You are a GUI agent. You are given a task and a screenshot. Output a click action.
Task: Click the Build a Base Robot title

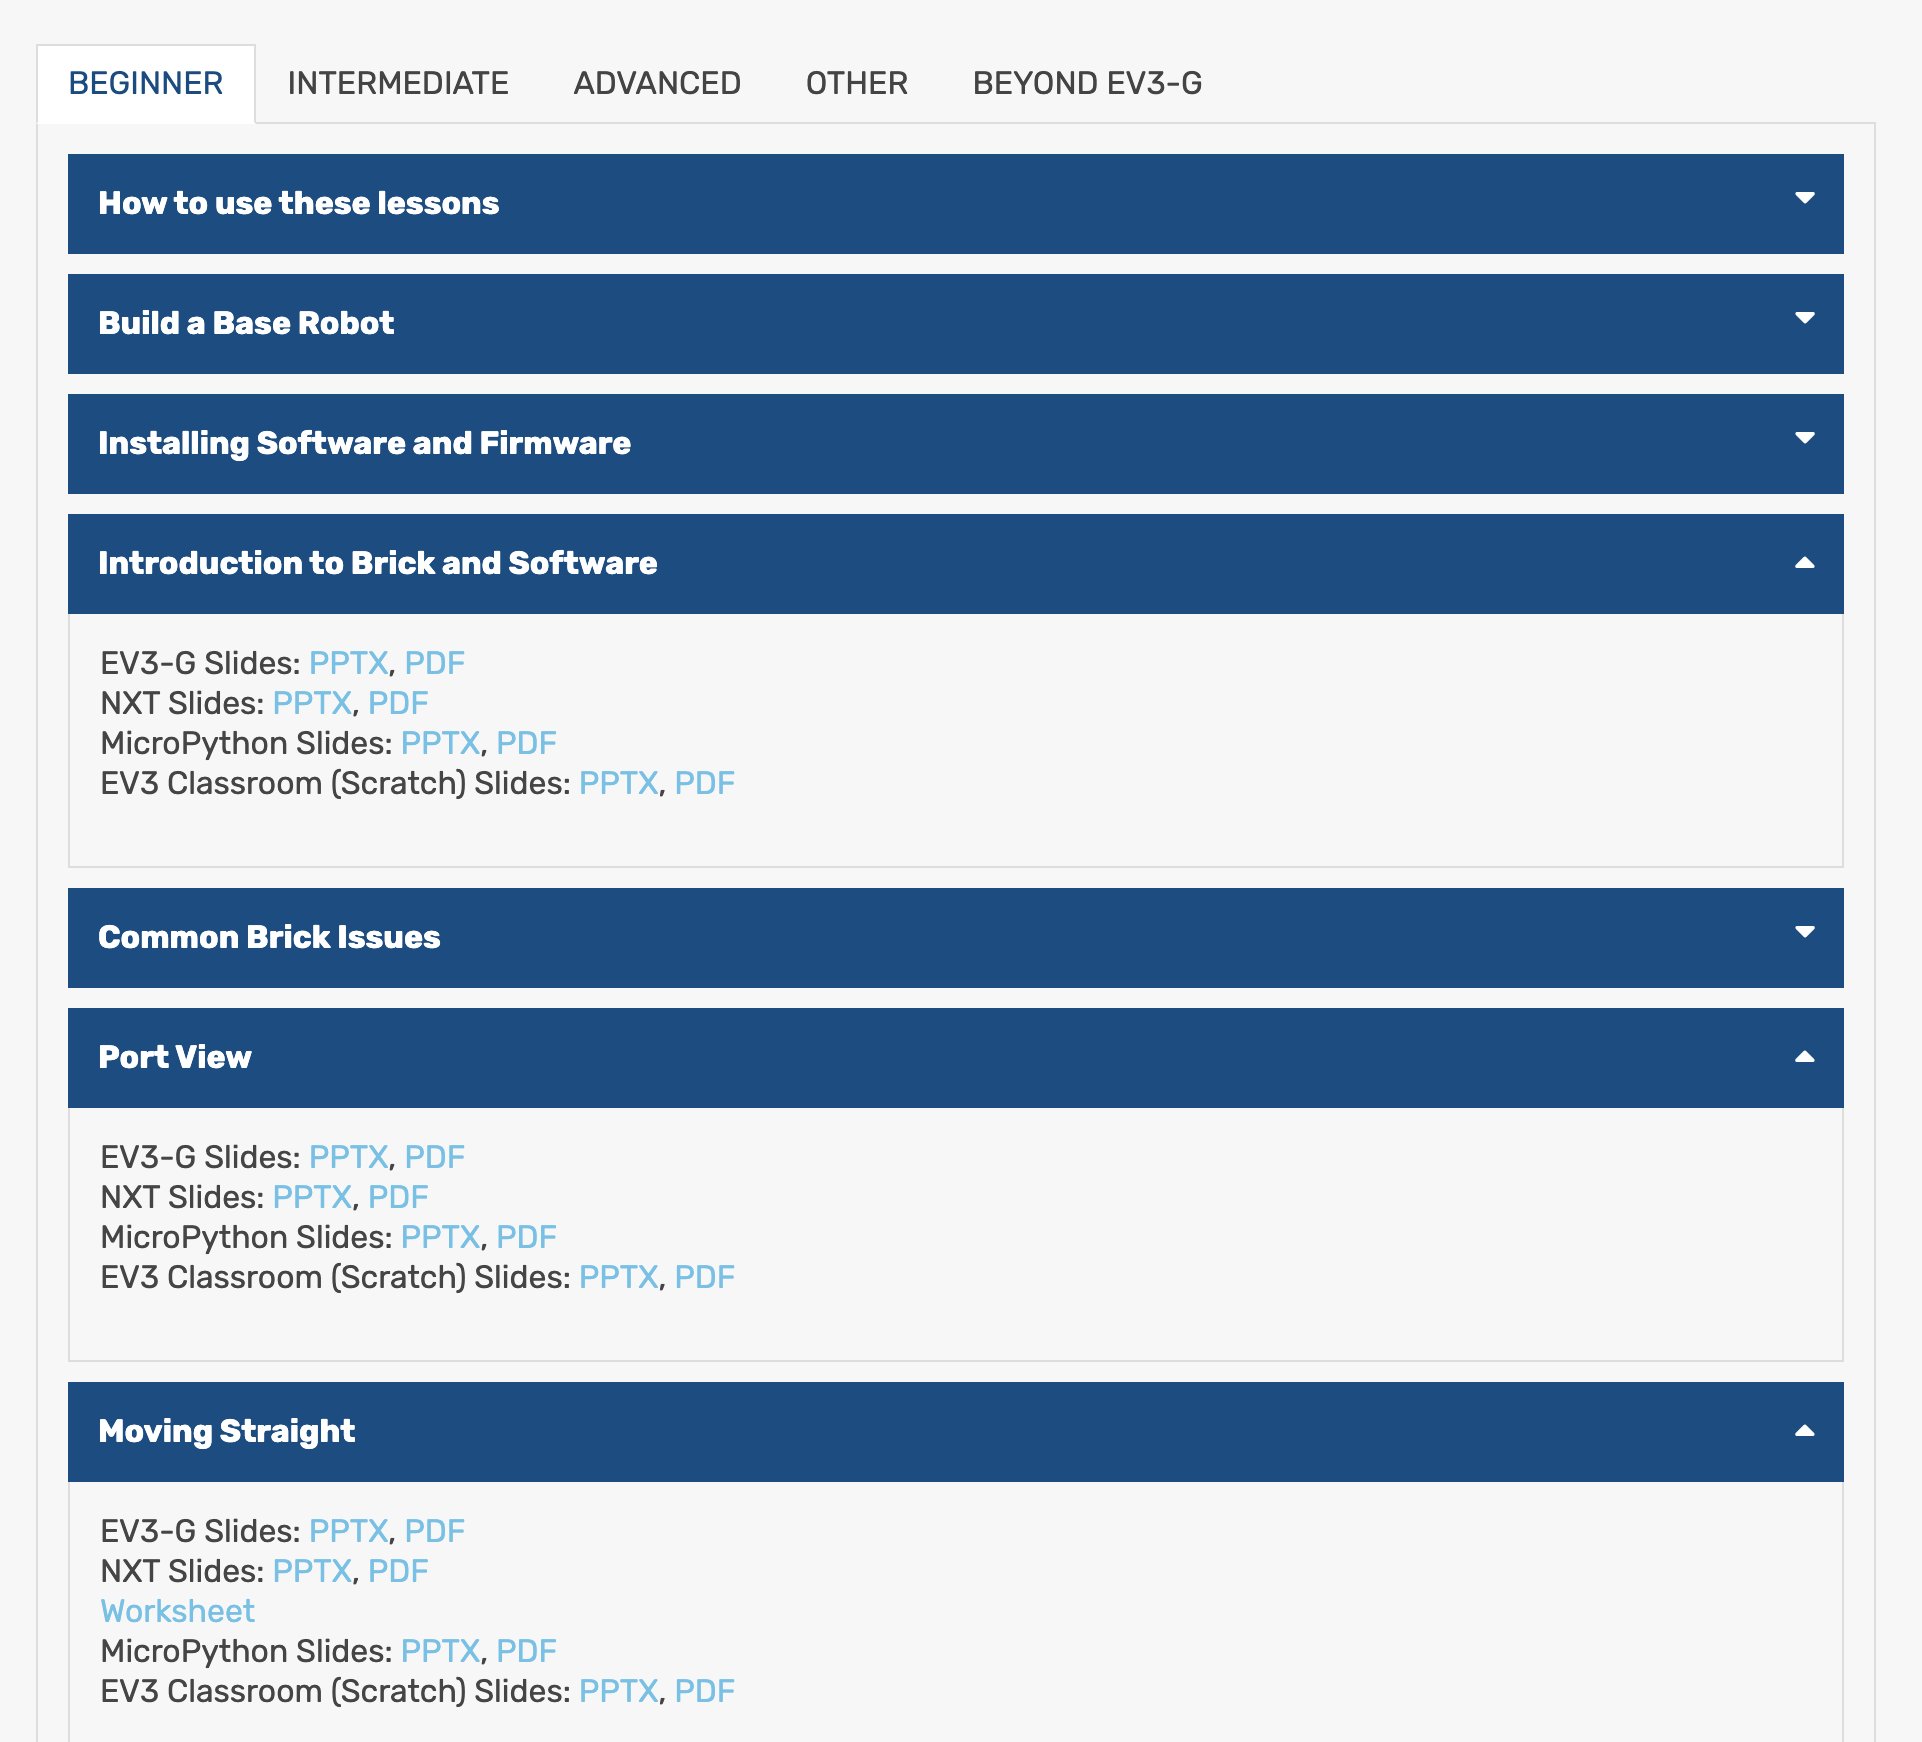(246, 323)
